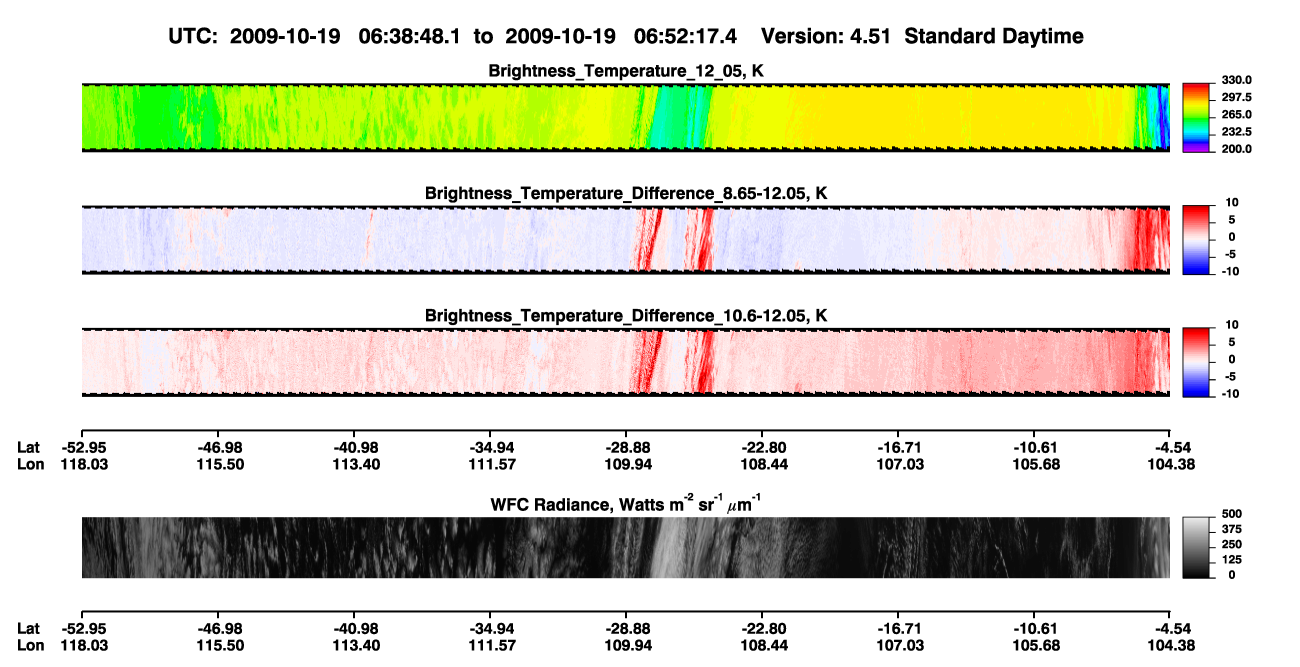Image resolution: width=1300 pixels, height=667 pixels.
Task: Click the 330.0 colorbar label
Action: [x=1238, y=80]
